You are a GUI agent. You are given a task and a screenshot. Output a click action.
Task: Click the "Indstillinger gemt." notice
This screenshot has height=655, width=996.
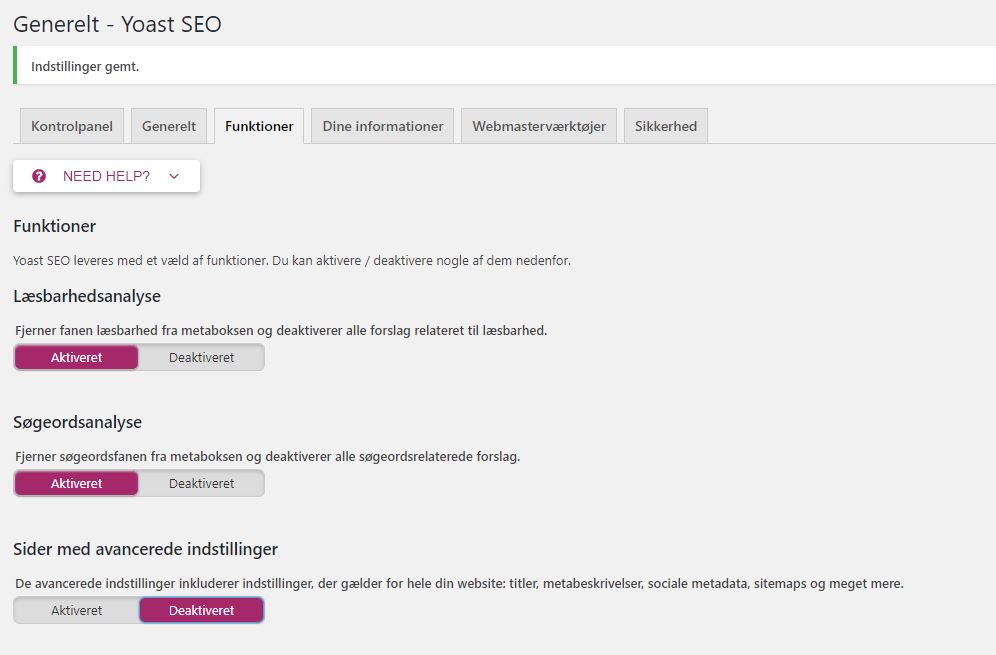point(85,66)
